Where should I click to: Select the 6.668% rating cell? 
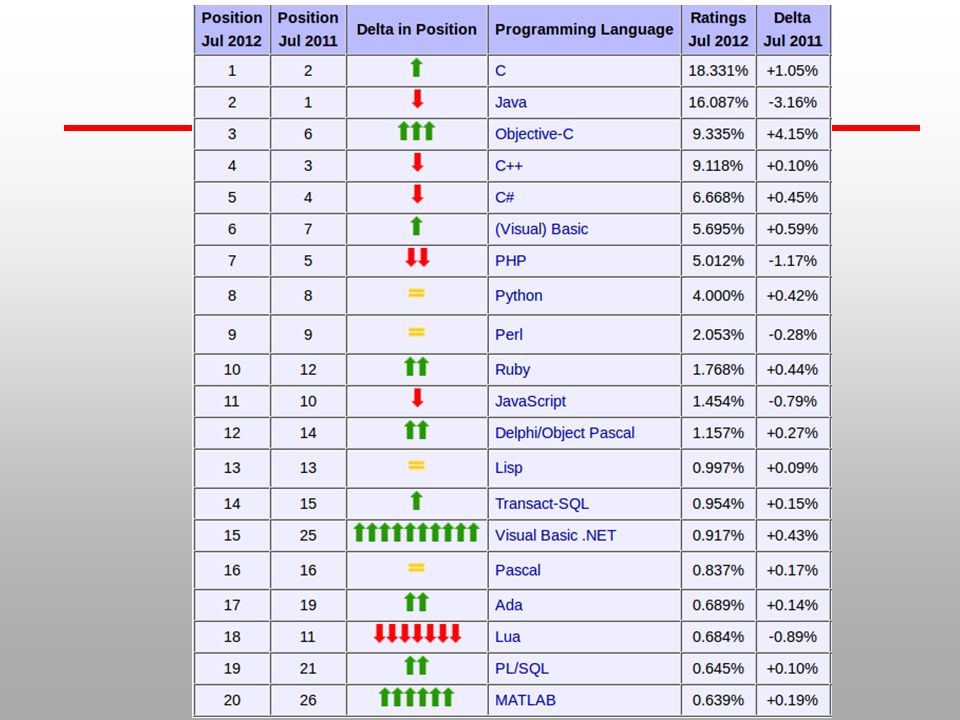click(718, 198)
